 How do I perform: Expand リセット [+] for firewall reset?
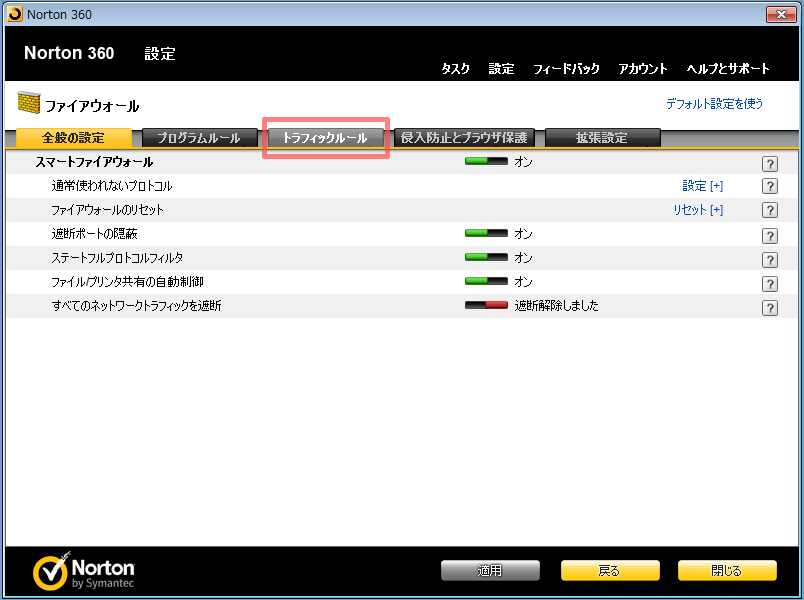pyautogui.click(x=698, y=210)
